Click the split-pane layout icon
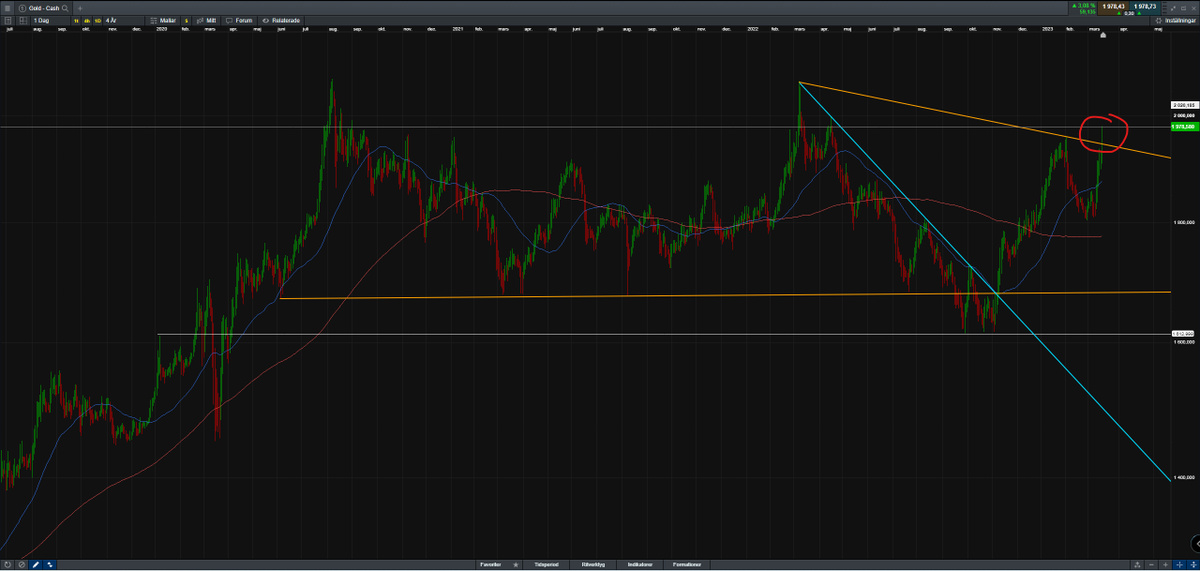The width and height of the screenshot is (1200, 571). point(23,20)
